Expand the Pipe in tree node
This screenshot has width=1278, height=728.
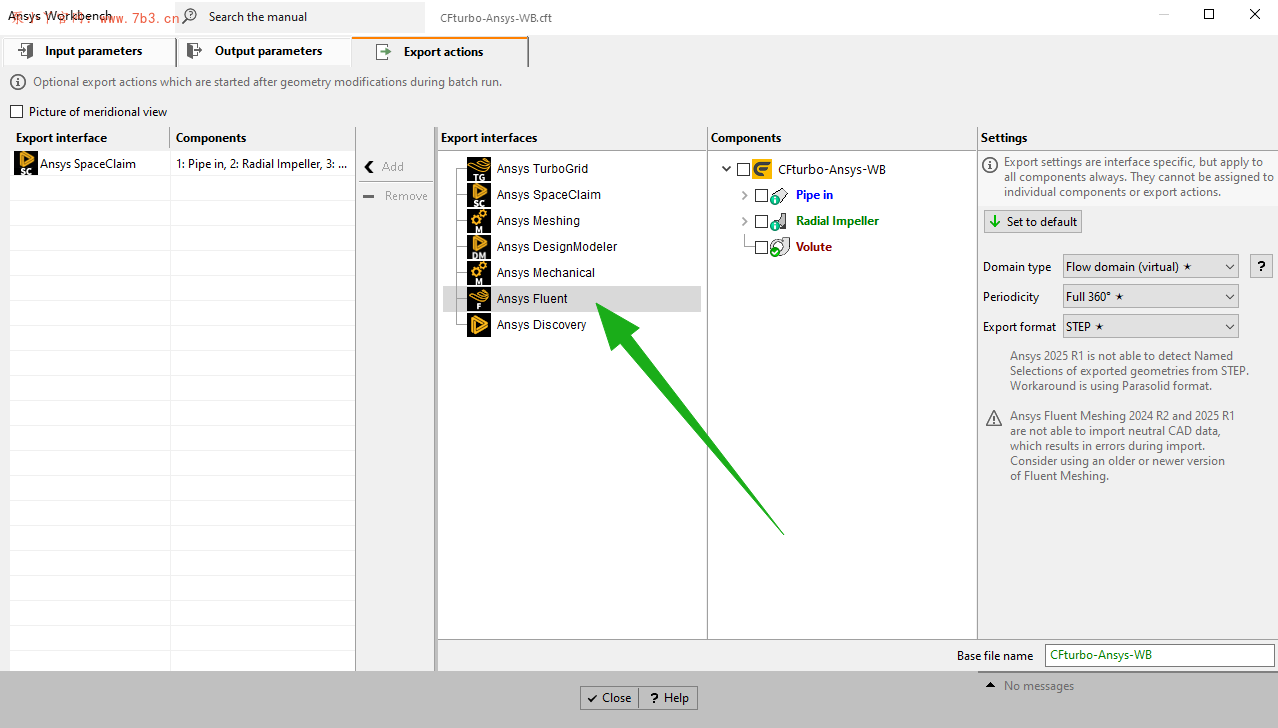(x=744, y=196)
